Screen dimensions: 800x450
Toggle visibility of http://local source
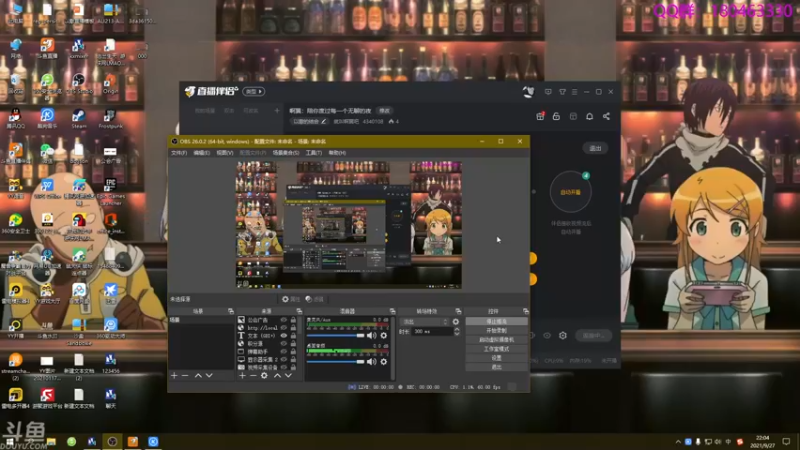[x=284, y=328]
